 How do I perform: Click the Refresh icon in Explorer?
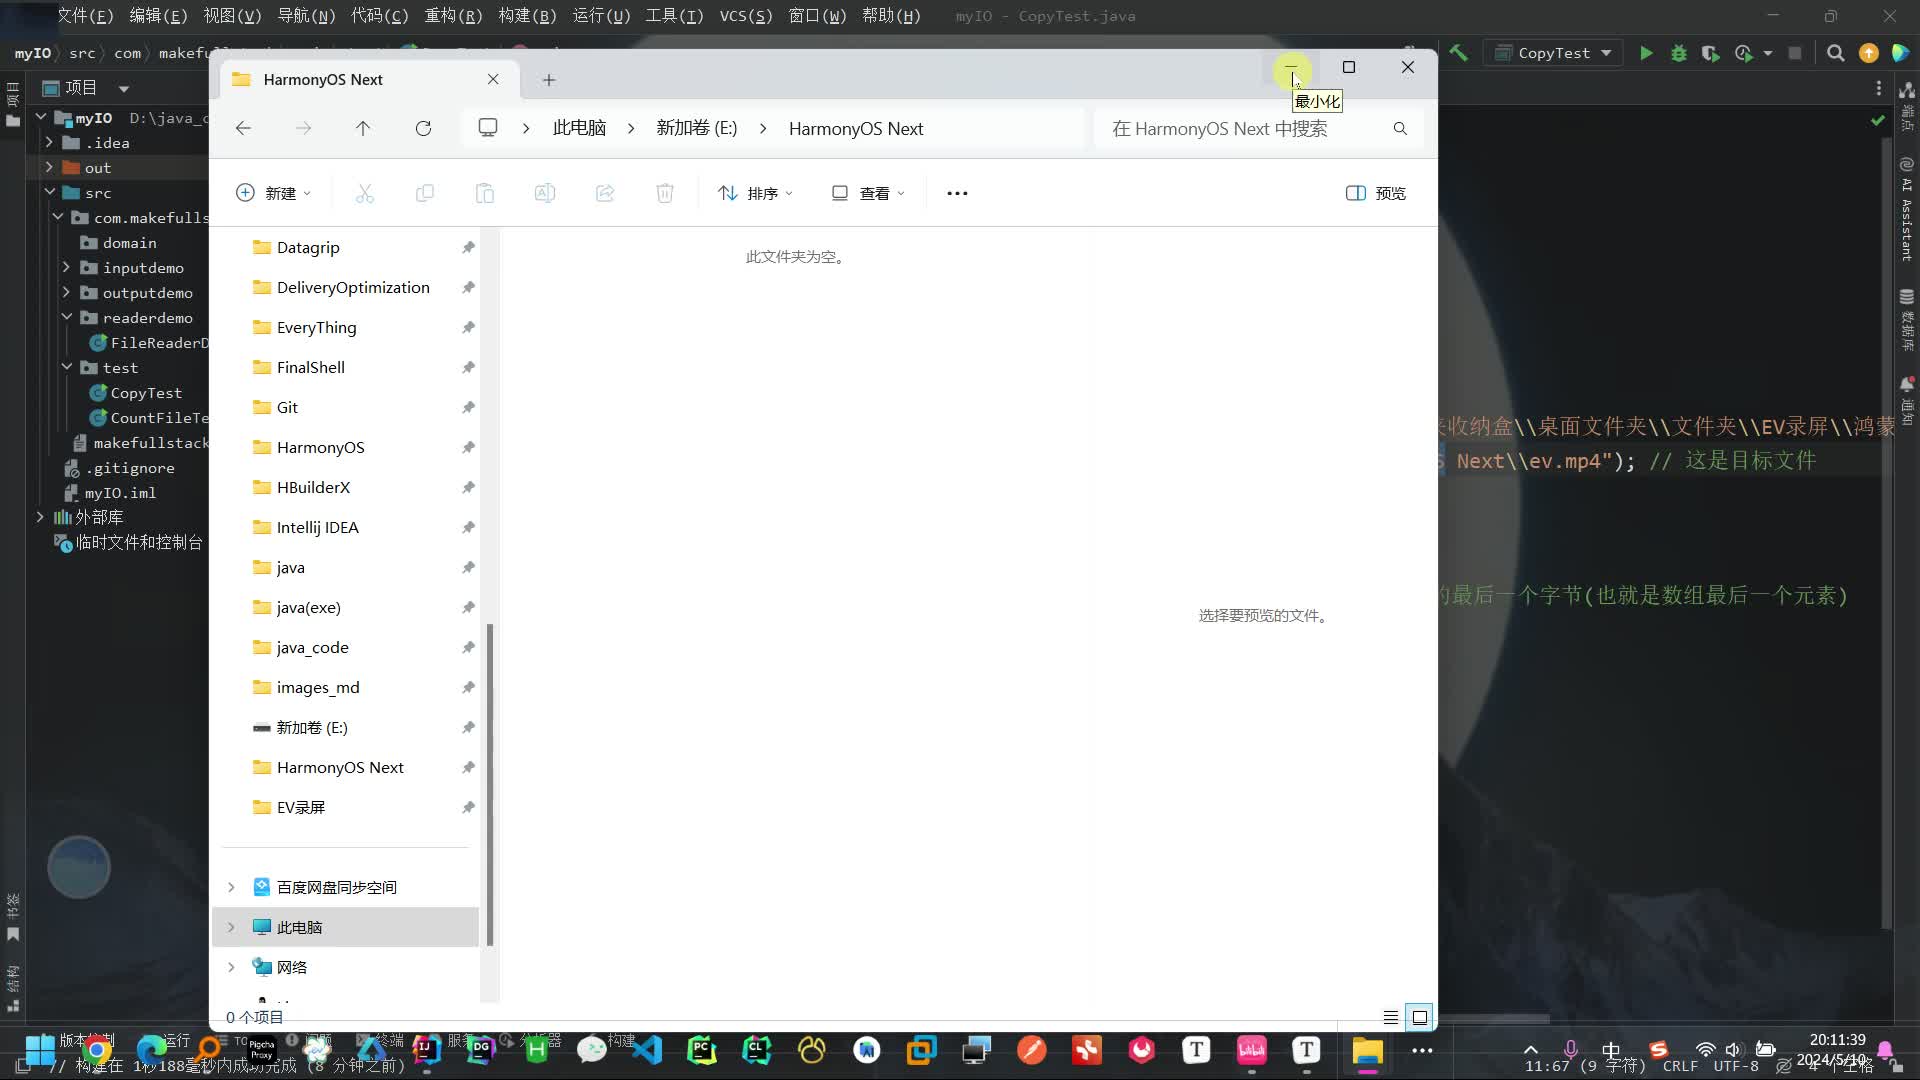(423, 128)
